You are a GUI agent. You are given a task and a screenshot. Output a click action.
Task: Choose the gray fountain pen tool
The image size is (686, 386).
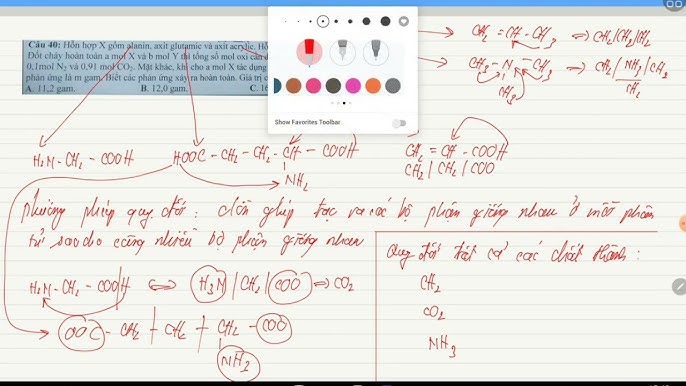pyautogui.click(x=342, y=53)
